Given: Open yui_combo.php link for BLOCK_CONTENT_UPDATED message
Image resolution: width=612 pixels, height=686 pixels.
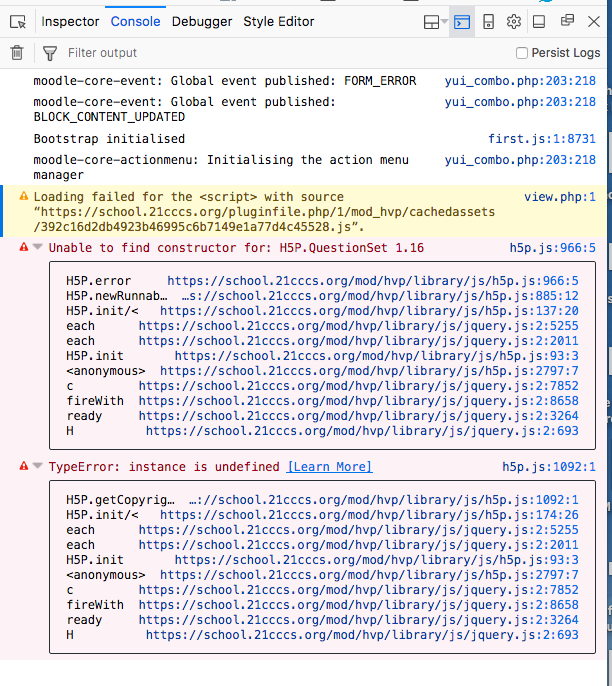Looking at the screenshot, I should [x=520, y=102].
